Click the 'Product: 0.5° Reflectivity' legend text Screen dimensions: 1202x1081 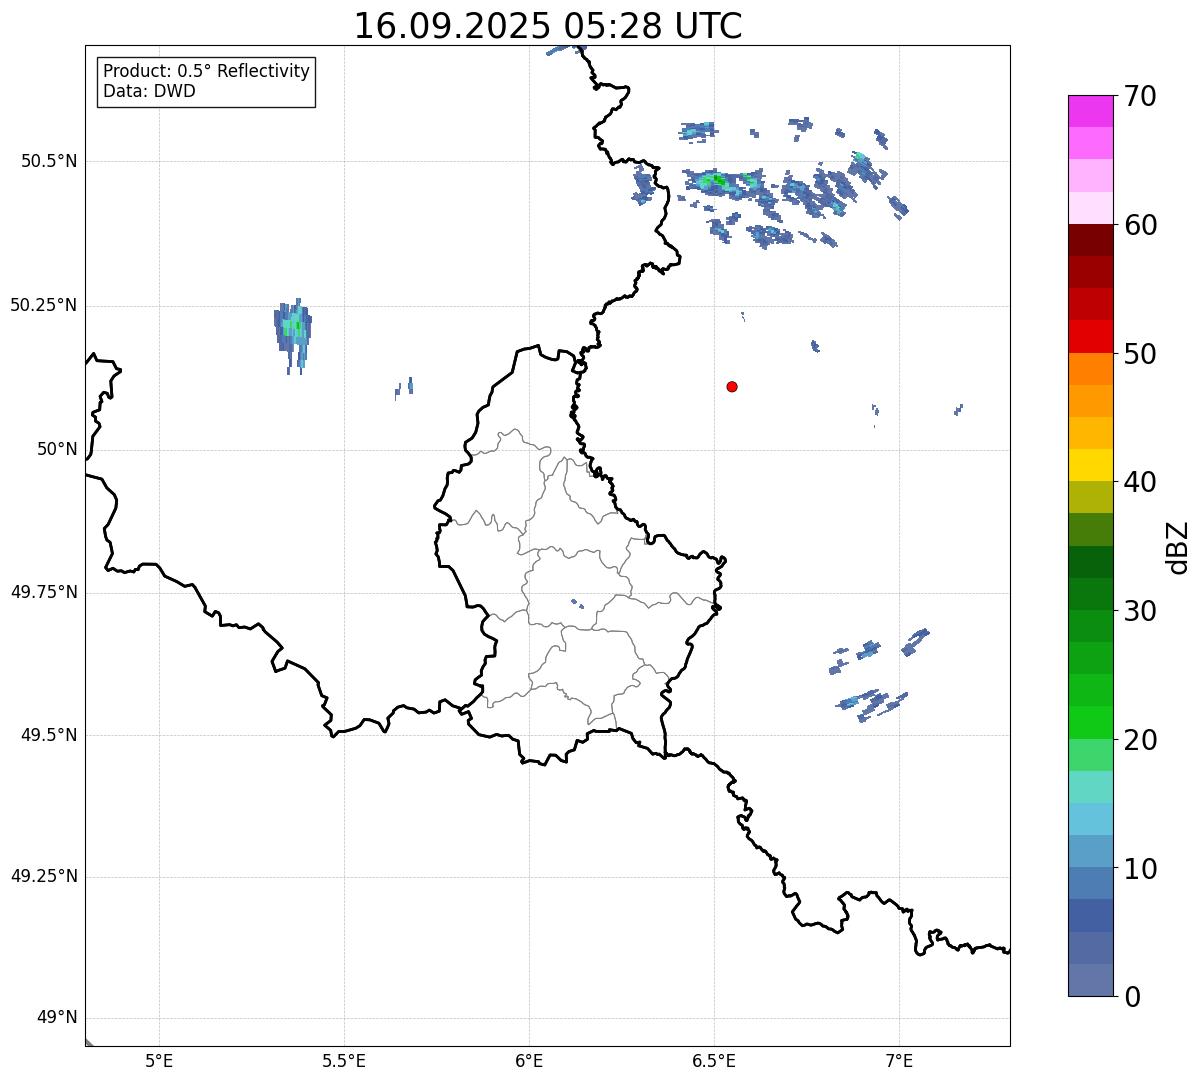pyautogui.click(x=206, y=72)
